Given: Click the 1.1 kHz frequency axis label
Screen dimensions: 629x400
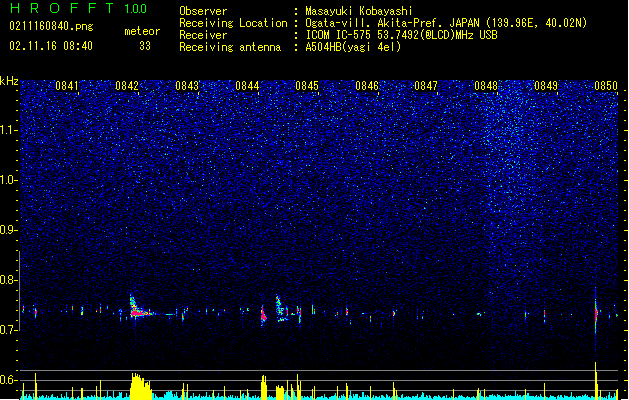Looking at the screenshot, I should click(x=8, y=130).
